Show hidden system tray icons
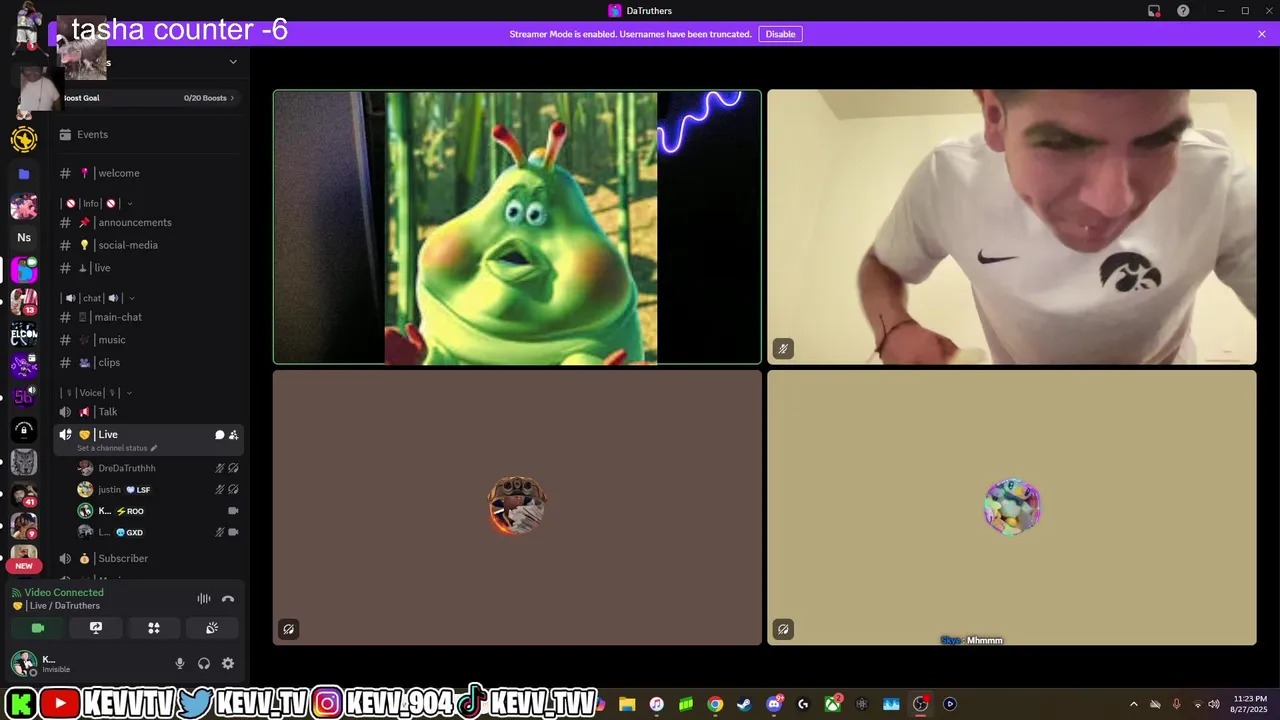 click(1133, 704)
